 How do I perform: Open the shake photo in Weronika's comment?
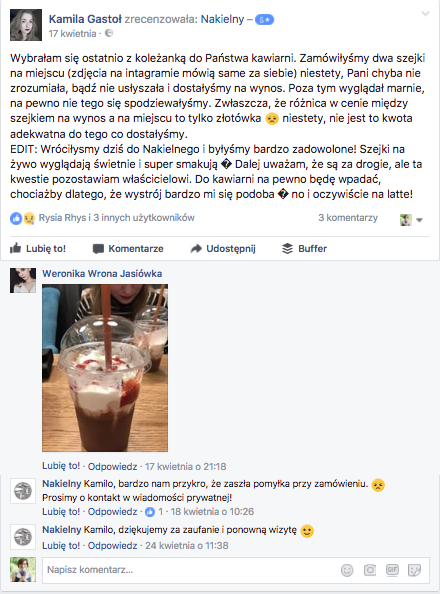coord(105,368)
